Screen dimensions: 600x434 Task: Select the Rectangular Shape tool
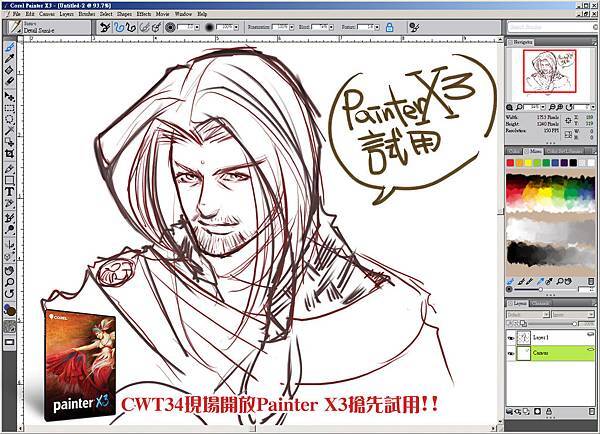point(10,180)
